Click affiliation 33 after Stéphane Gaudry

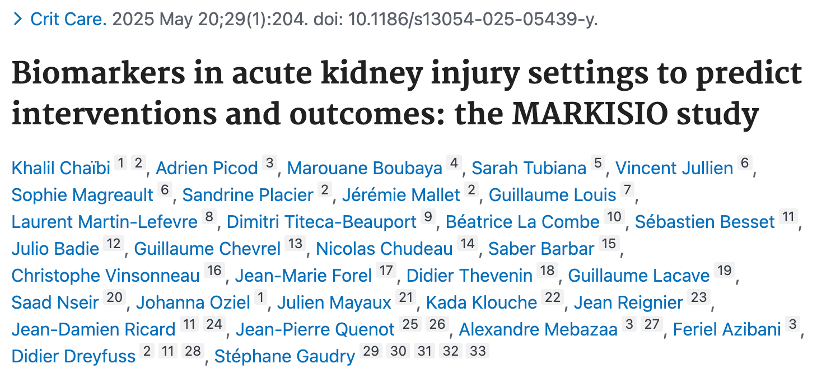pyautogui.click(x=478, y=352)
